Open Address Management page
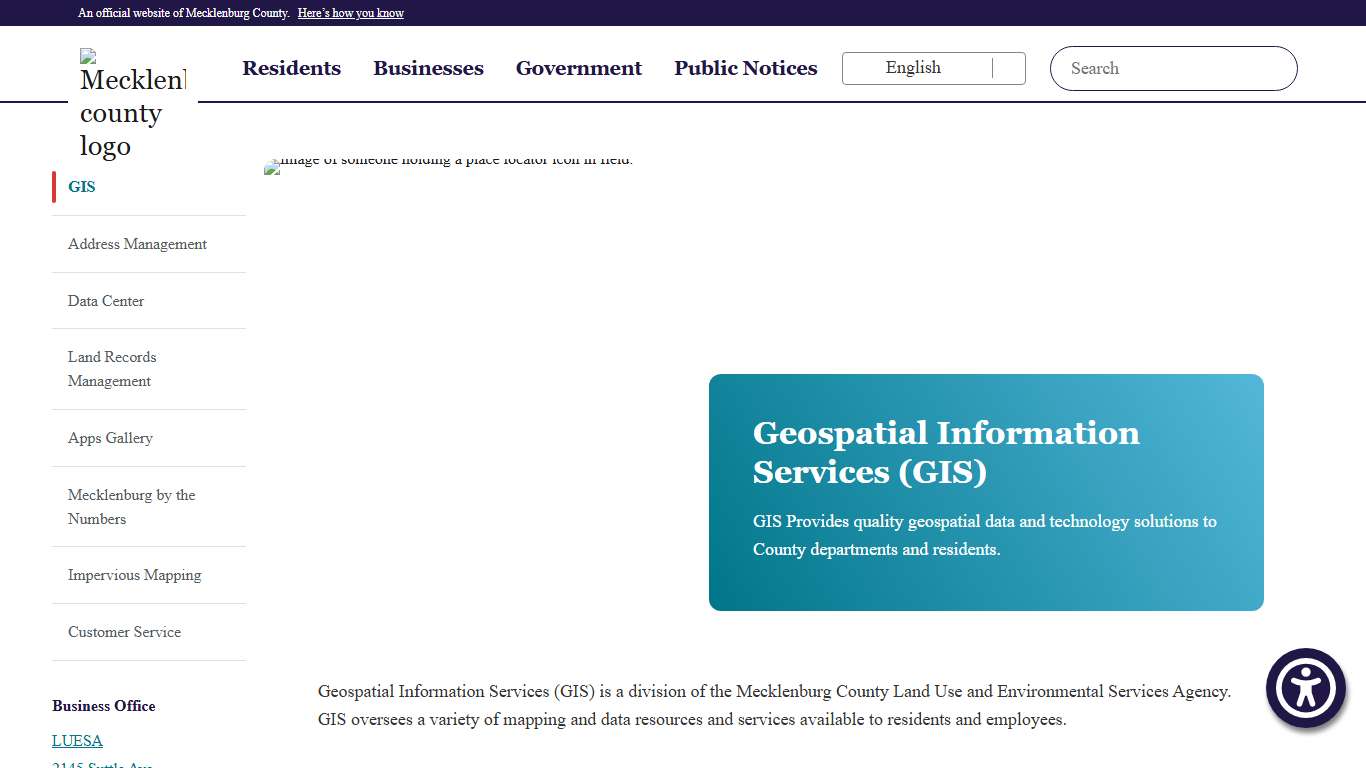 click(137, 244)
